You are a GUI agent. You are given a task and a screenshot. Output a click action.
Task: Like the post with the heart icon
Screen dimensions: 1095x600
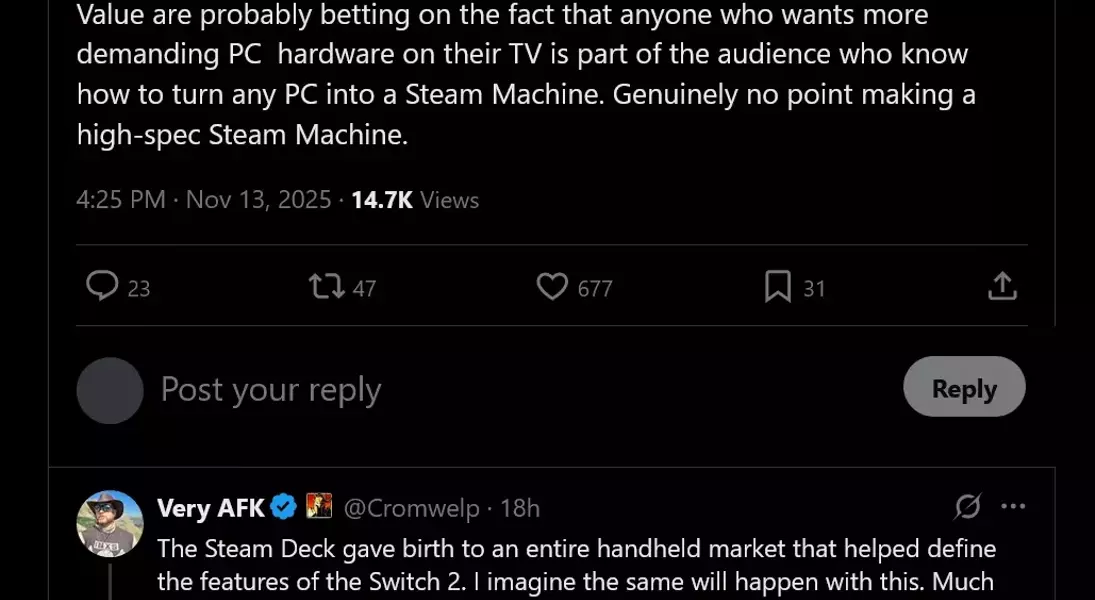pyautogui.click(x=552, y=288)
